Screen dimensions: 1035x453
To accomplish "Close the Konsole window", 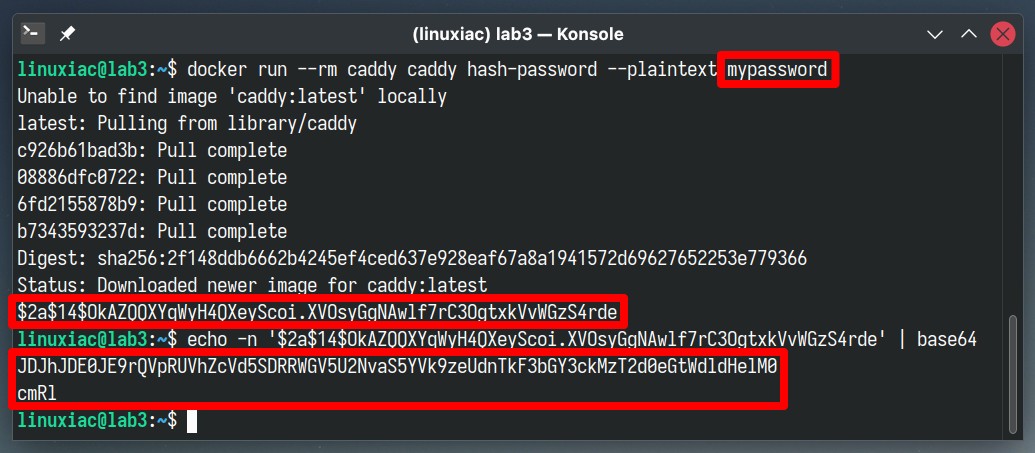I will coord(1003,34).
